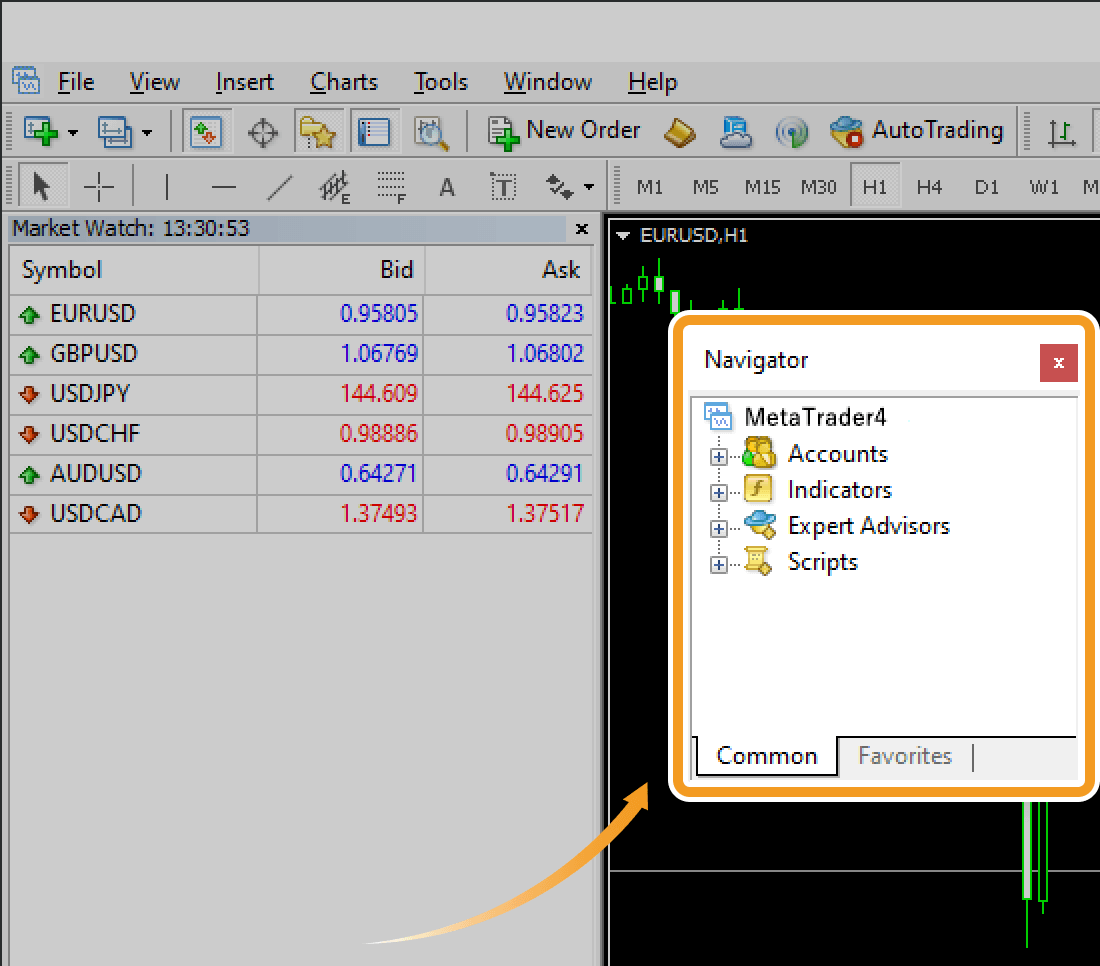1100x966 pixels.
Task: Select the Draw Trendline tool
Action: click(282, 187)
